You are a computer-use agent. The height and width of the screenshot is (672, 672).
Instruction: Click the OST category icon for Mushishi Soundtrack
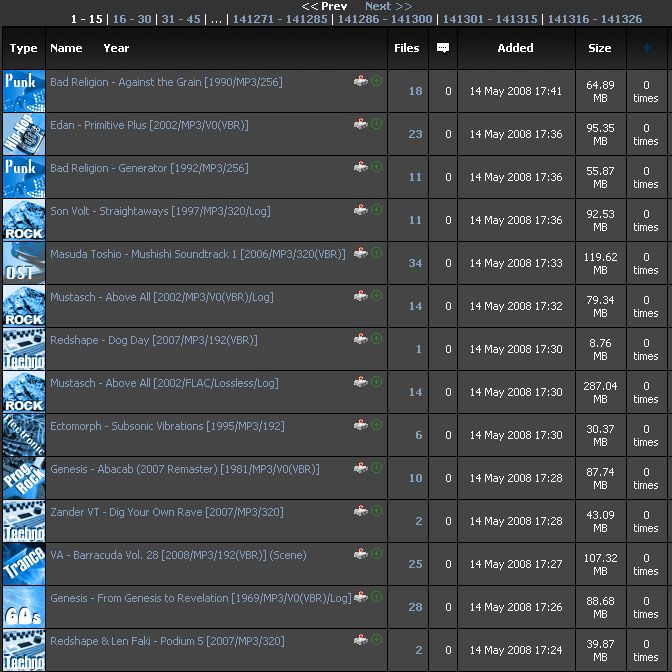tap(24, 263)
